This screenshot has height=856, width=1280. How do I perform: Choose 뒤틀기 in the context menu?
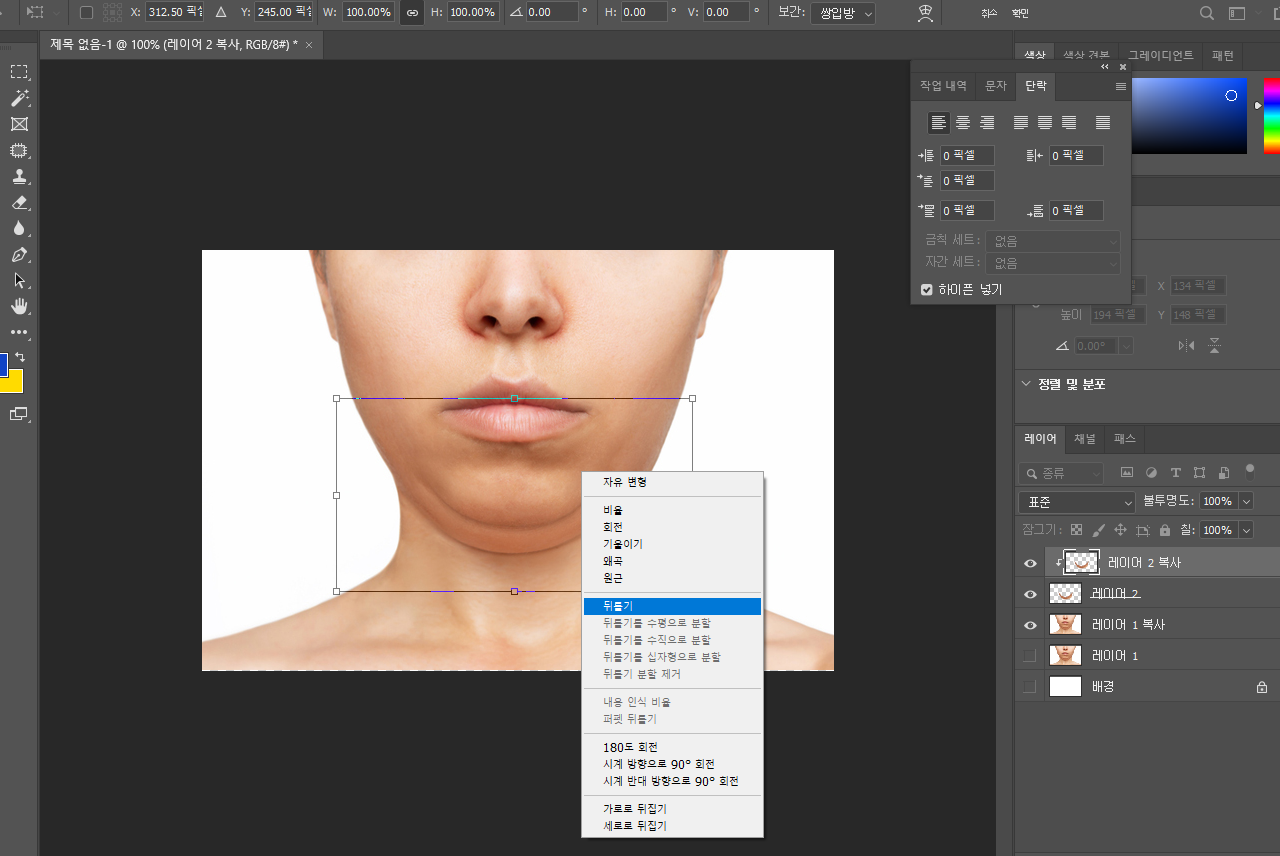[x=672, y=606]
